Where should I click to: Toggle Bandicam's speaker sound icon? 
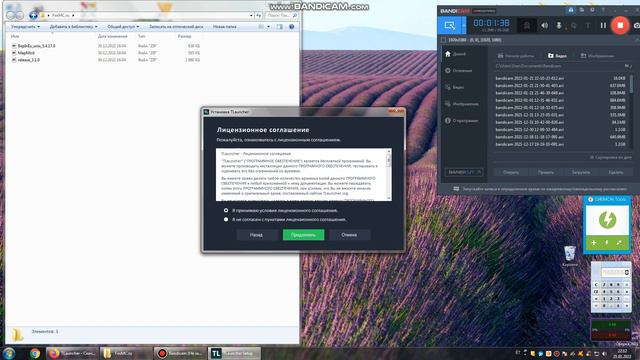click(544, 25)
